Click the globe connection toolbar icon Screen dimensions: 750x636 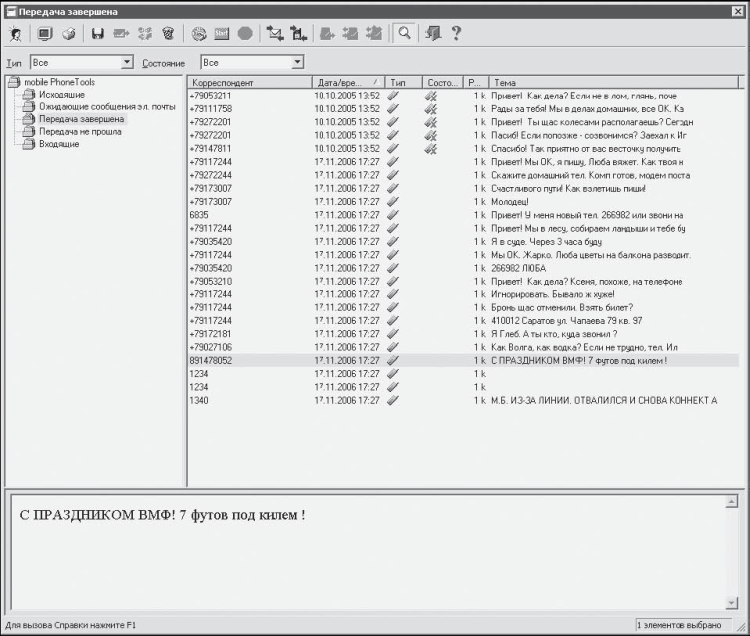[199, 33]
